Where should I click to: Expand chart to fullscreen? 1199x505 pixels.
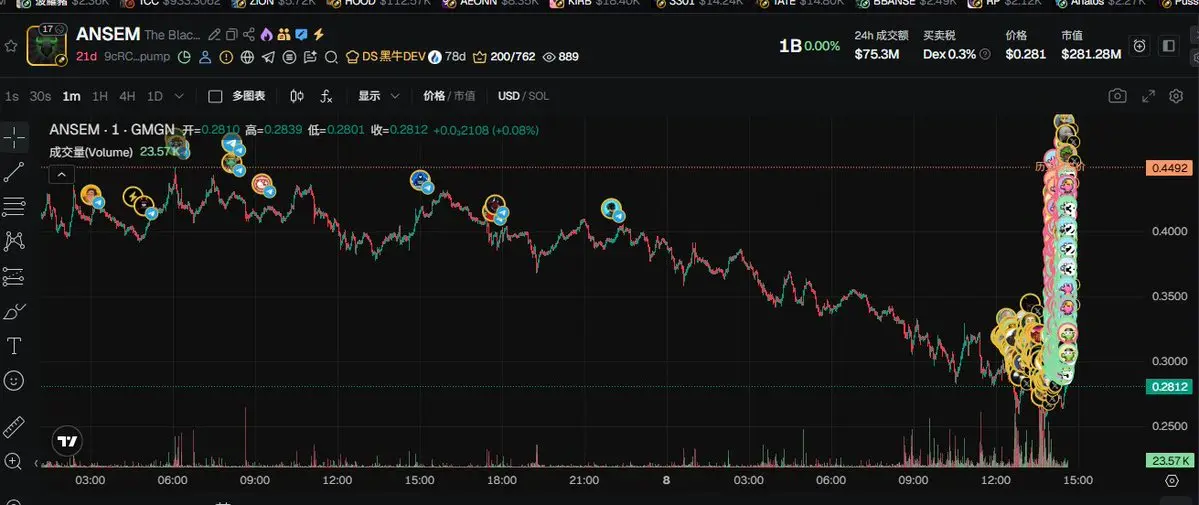(x=1149, y=96)
